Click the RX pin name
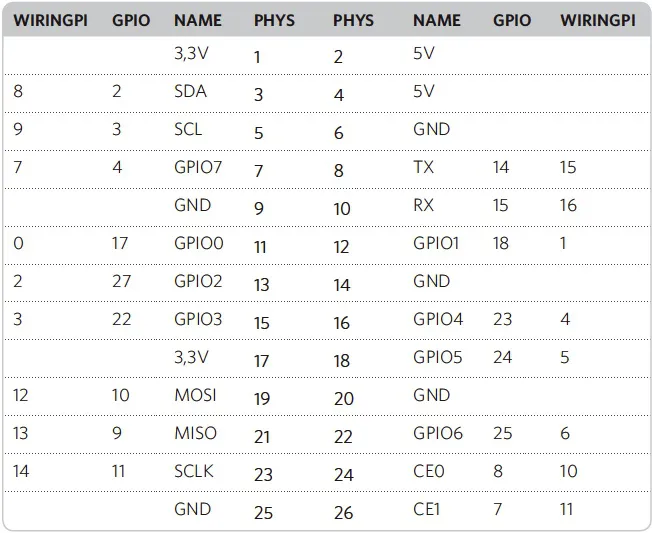Viewport: 652px width, 533px height. pos(423,205)
